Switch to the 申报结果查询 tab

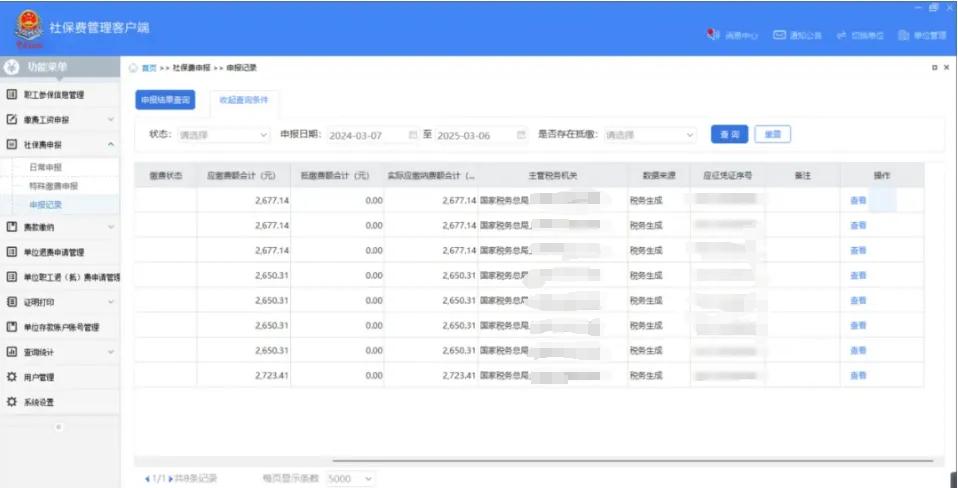[165, 101]
